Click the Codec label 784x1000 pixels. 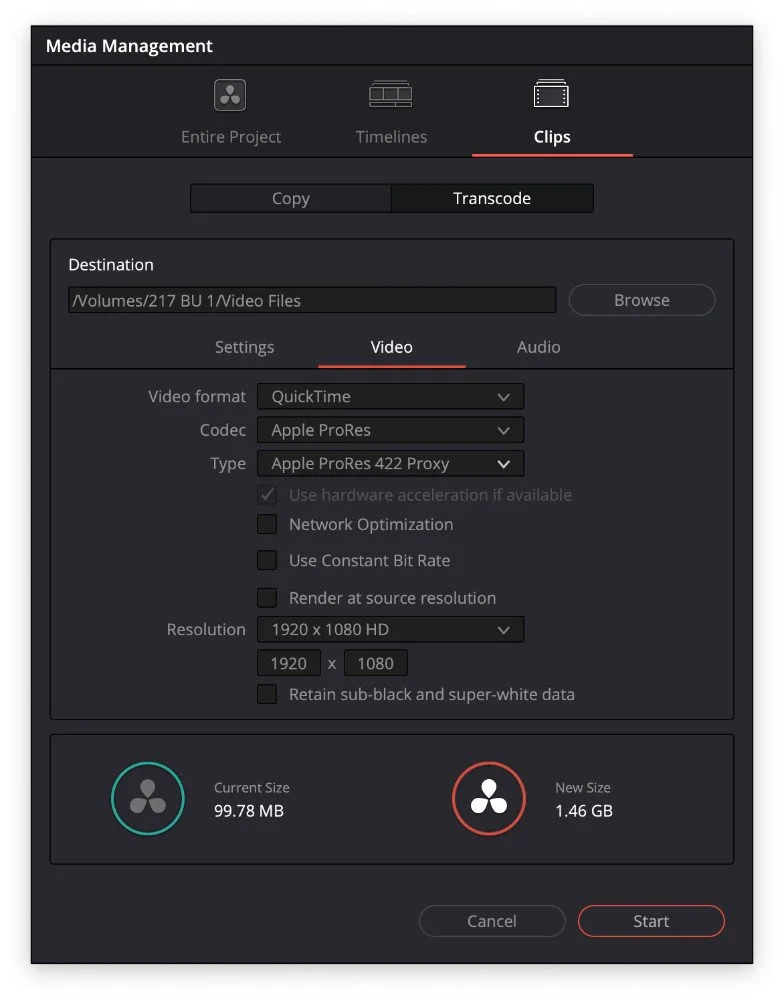pyautogui.click(x=223, y=430)
